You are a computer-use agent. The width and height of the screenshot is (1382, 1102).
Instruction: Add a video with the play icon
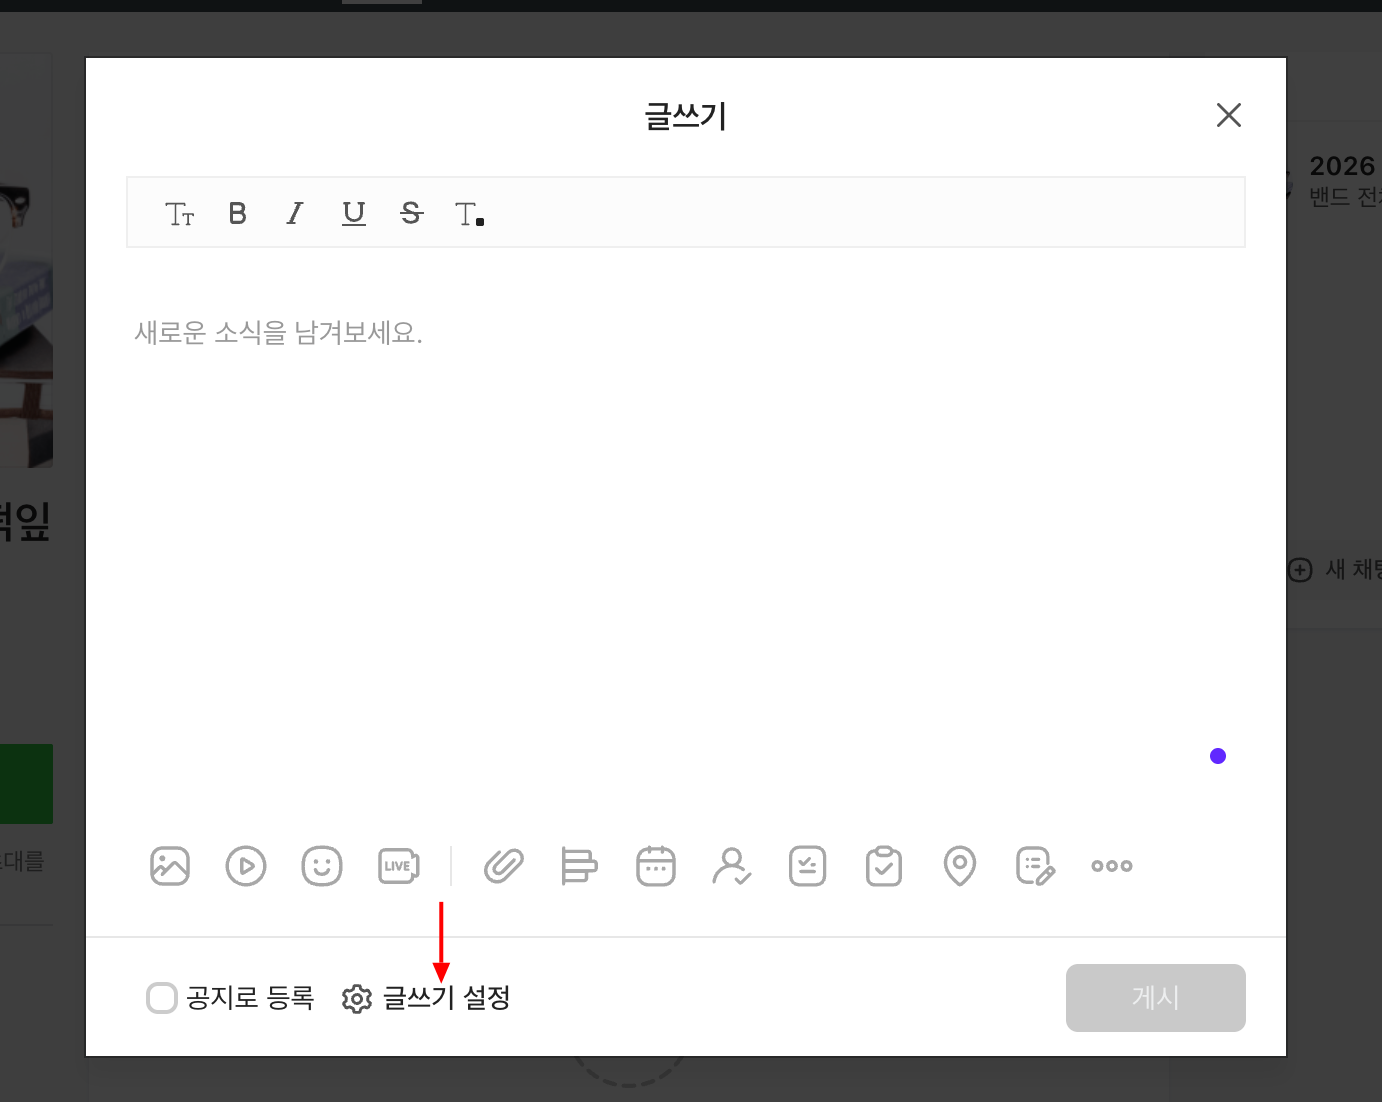(246, 866)
